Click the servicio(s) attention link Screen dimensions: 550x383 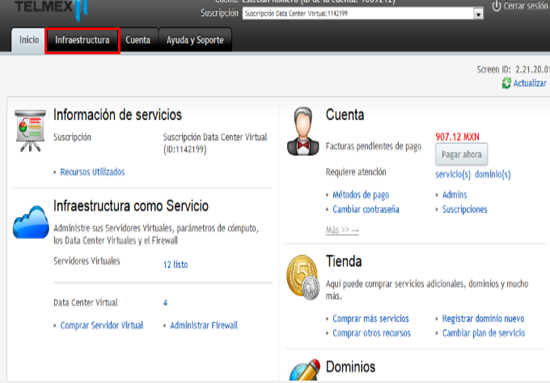pos(453,174)
